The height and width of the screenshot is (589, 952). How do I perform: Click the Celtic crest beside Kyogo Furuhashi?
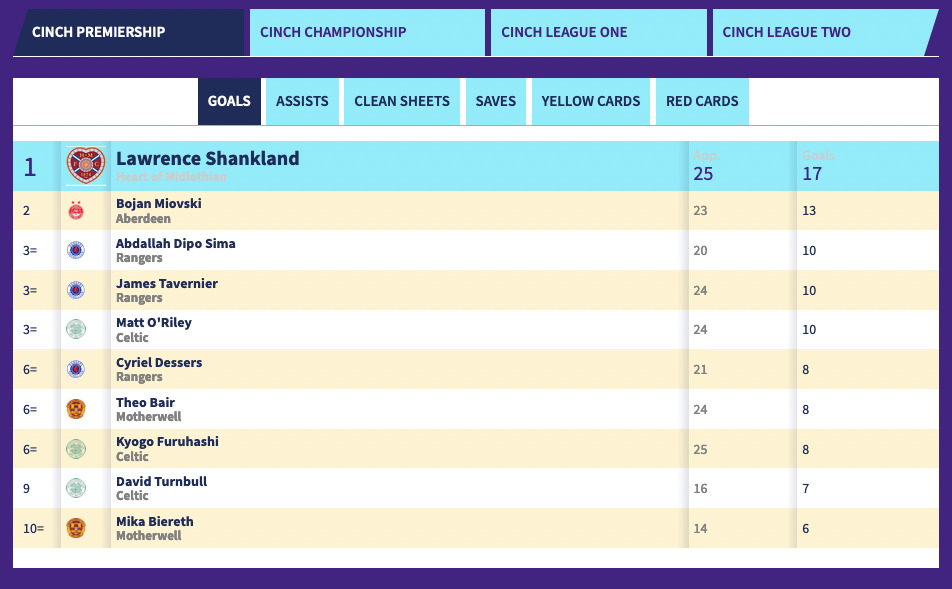click(x=76, y=449)
